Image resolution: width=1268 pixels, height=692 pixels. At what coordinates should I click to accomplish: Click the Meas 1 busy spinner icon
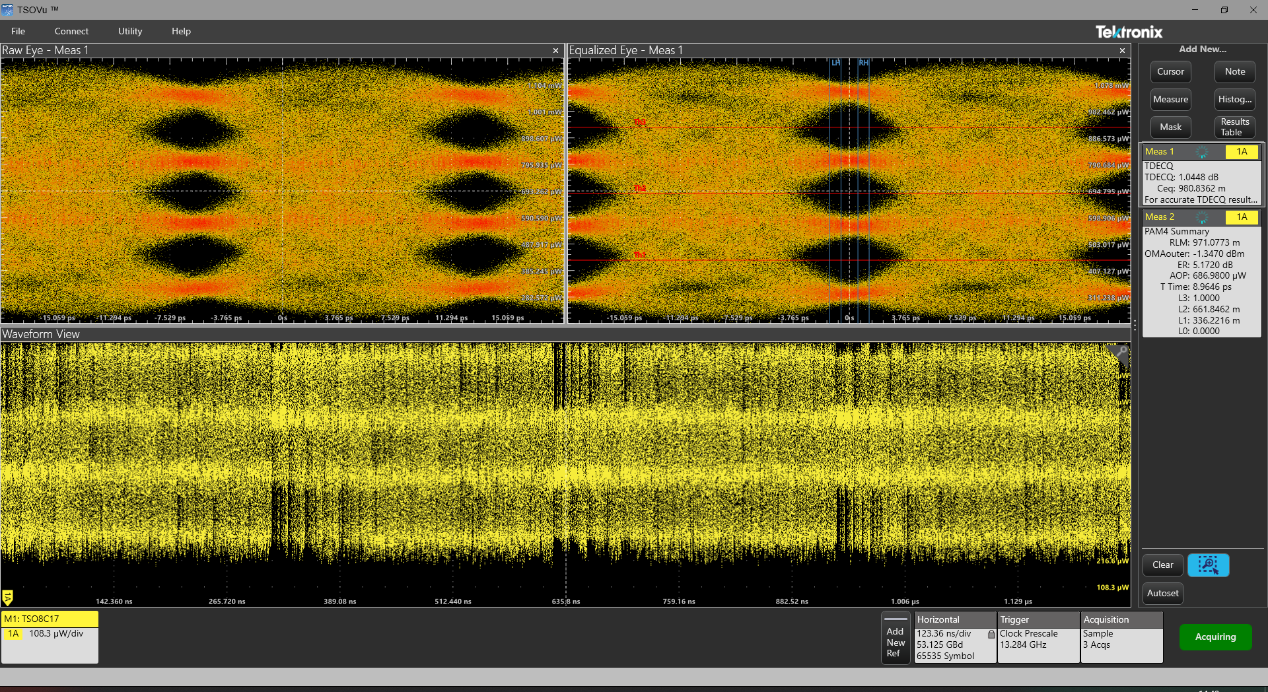point(1203,152)
